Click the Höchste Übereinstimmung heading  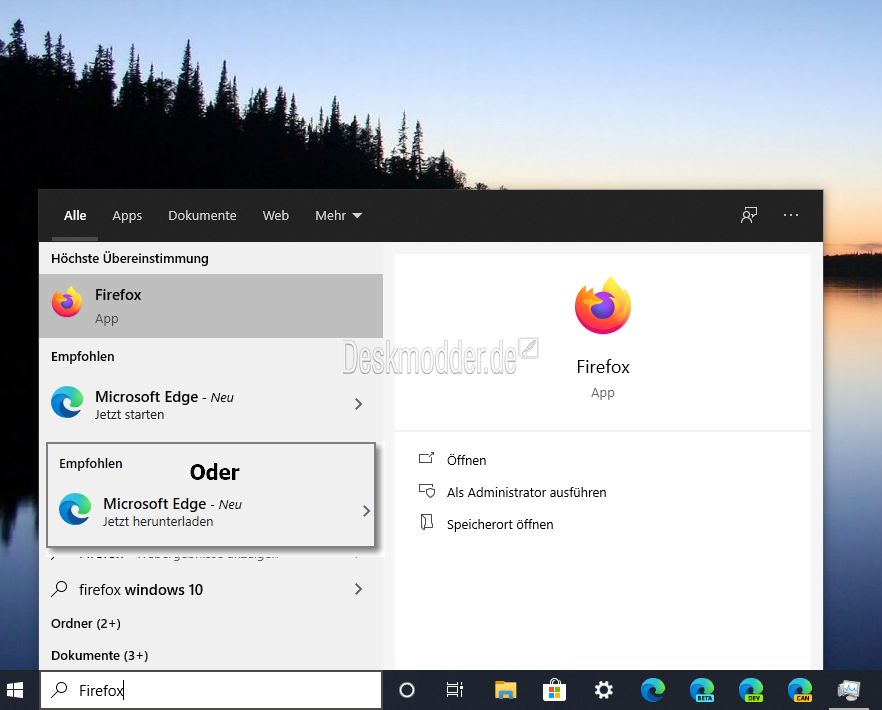tap(129, 258)
